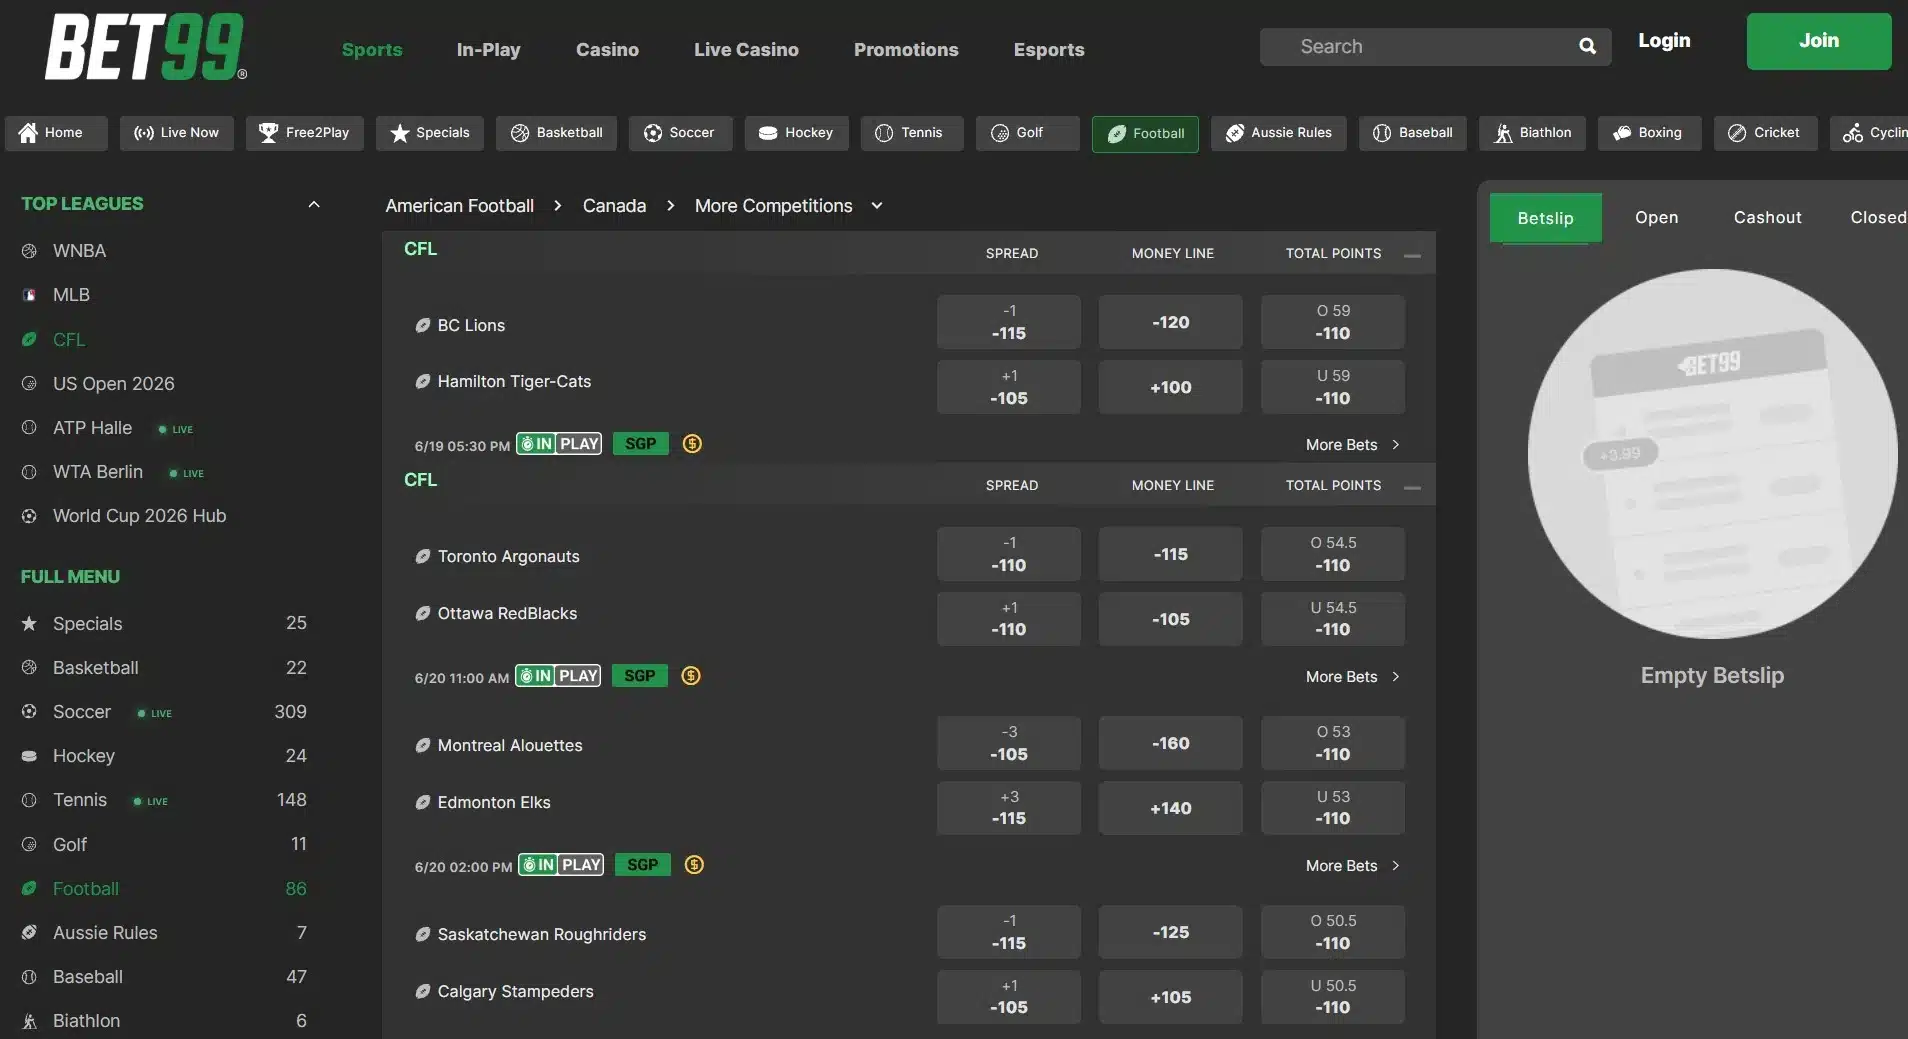
Task: Select Hamilton Tiger-Cats +100 money line
Action: coord(1171,387)
